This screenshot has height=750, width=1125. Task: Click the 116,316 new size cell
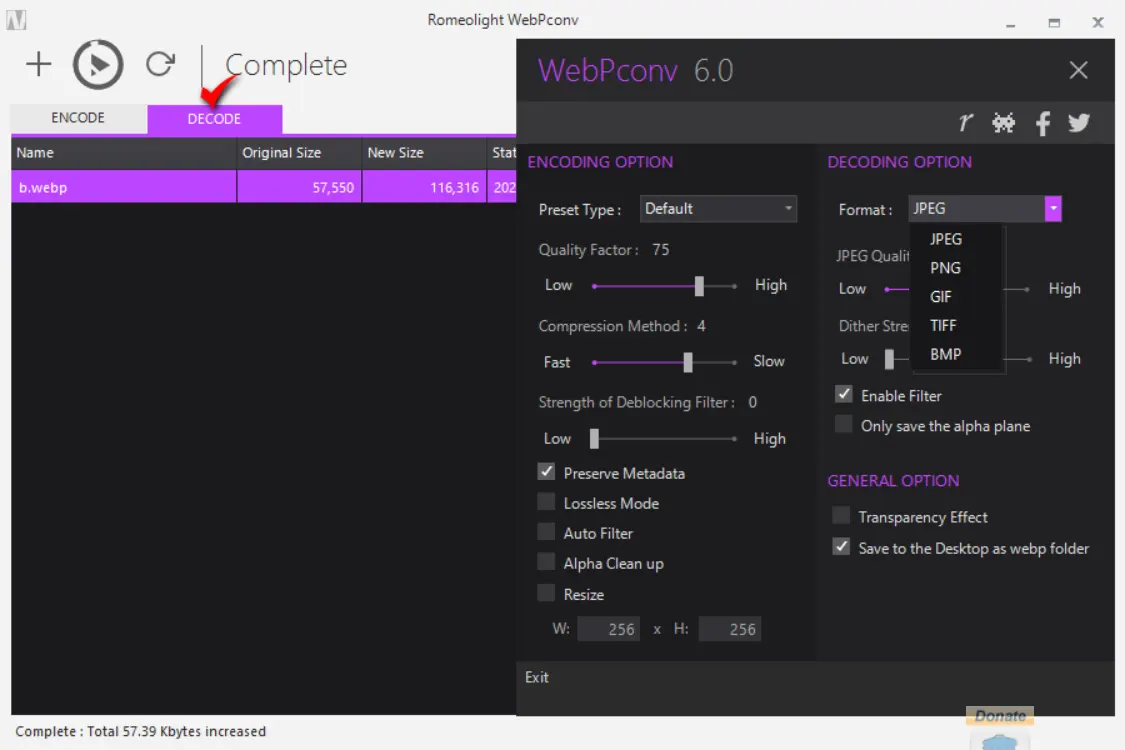coord(424,187)
